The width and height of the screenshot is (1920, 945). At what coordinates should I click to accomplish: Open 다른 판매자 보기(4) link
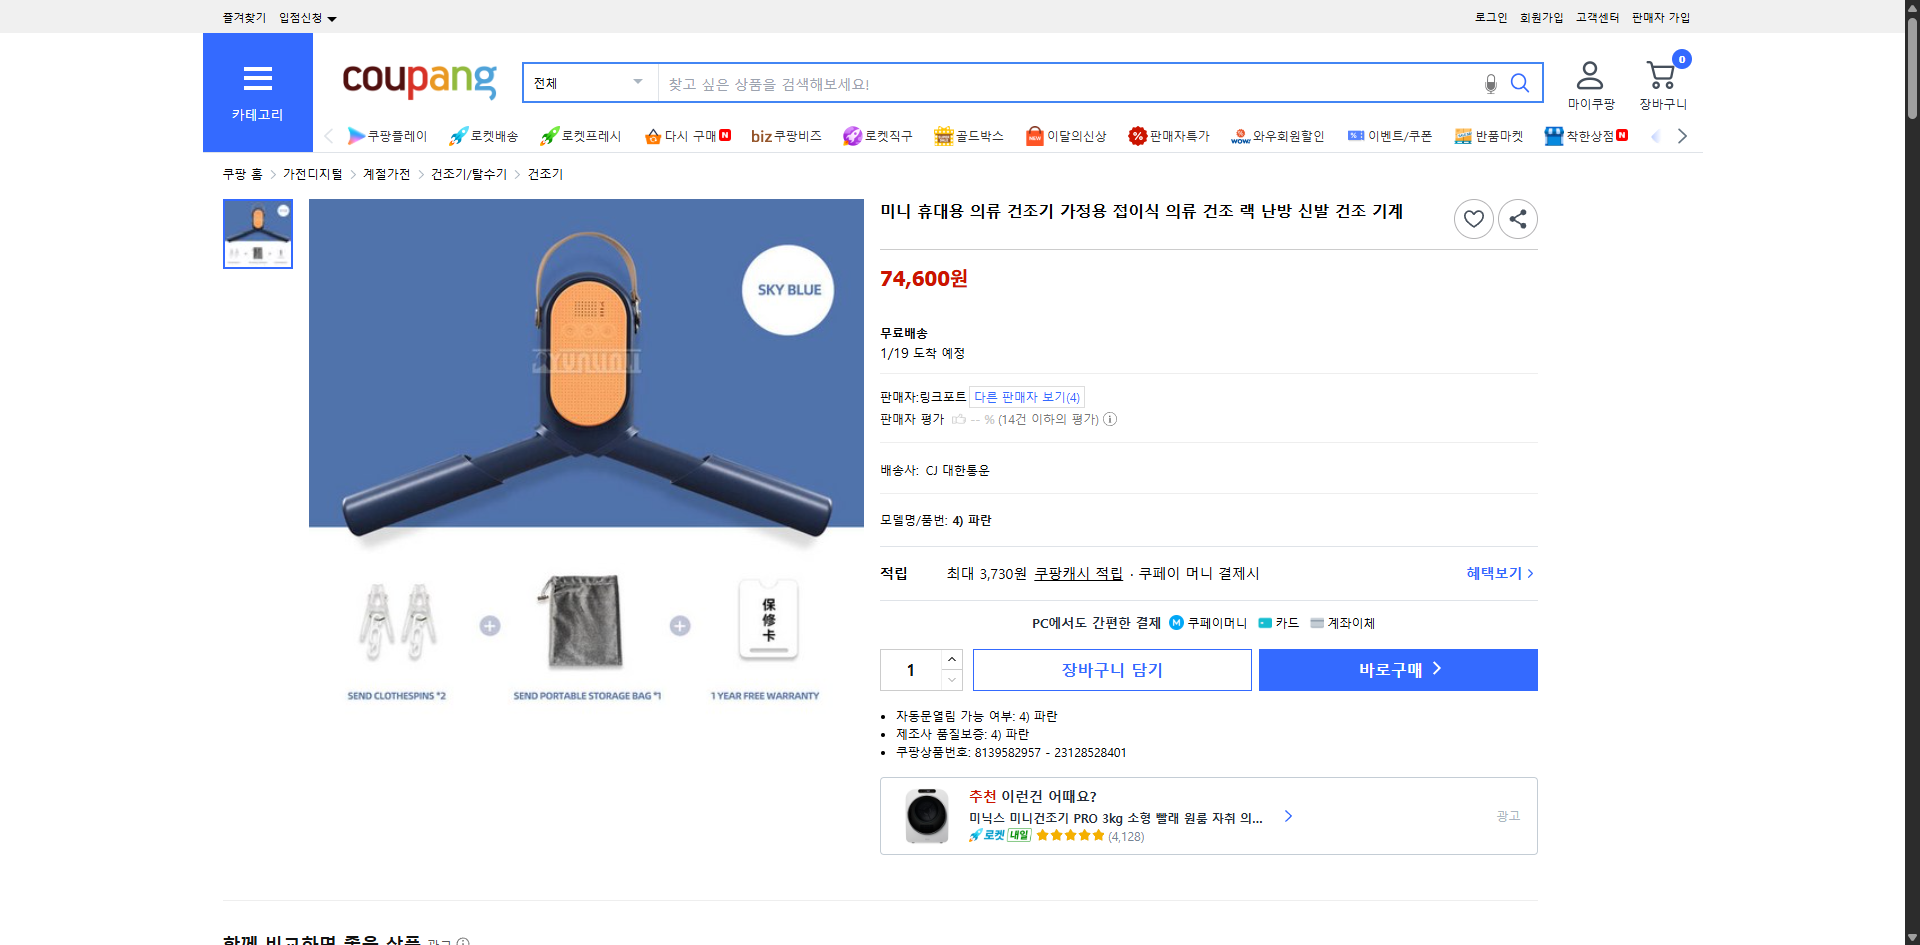pos(1026,397)
